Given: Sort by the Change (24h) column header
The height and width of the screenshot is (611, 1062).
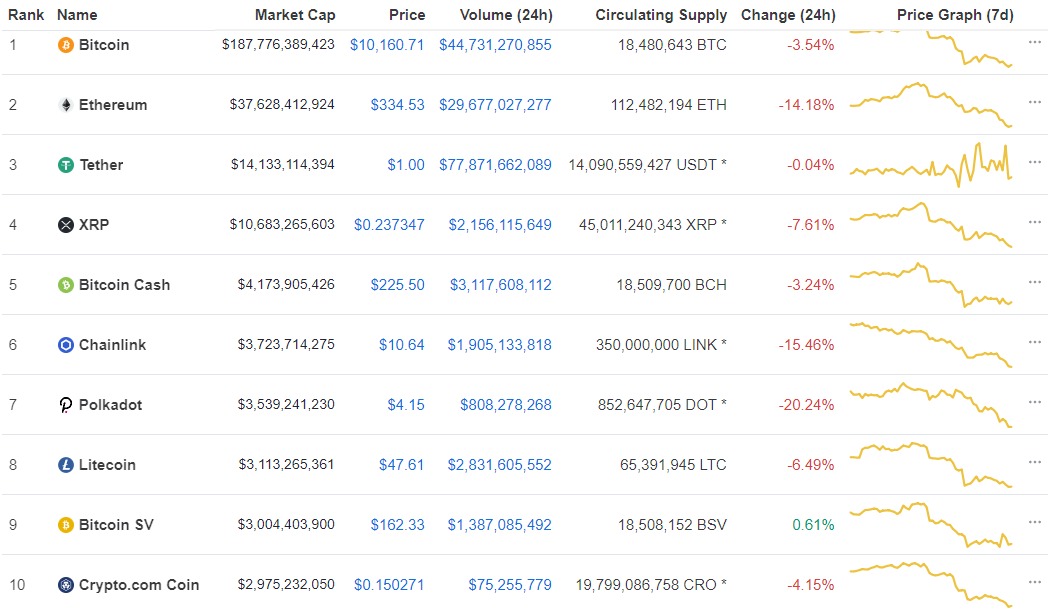Looking at the screenshot, I should coord(788,15).
